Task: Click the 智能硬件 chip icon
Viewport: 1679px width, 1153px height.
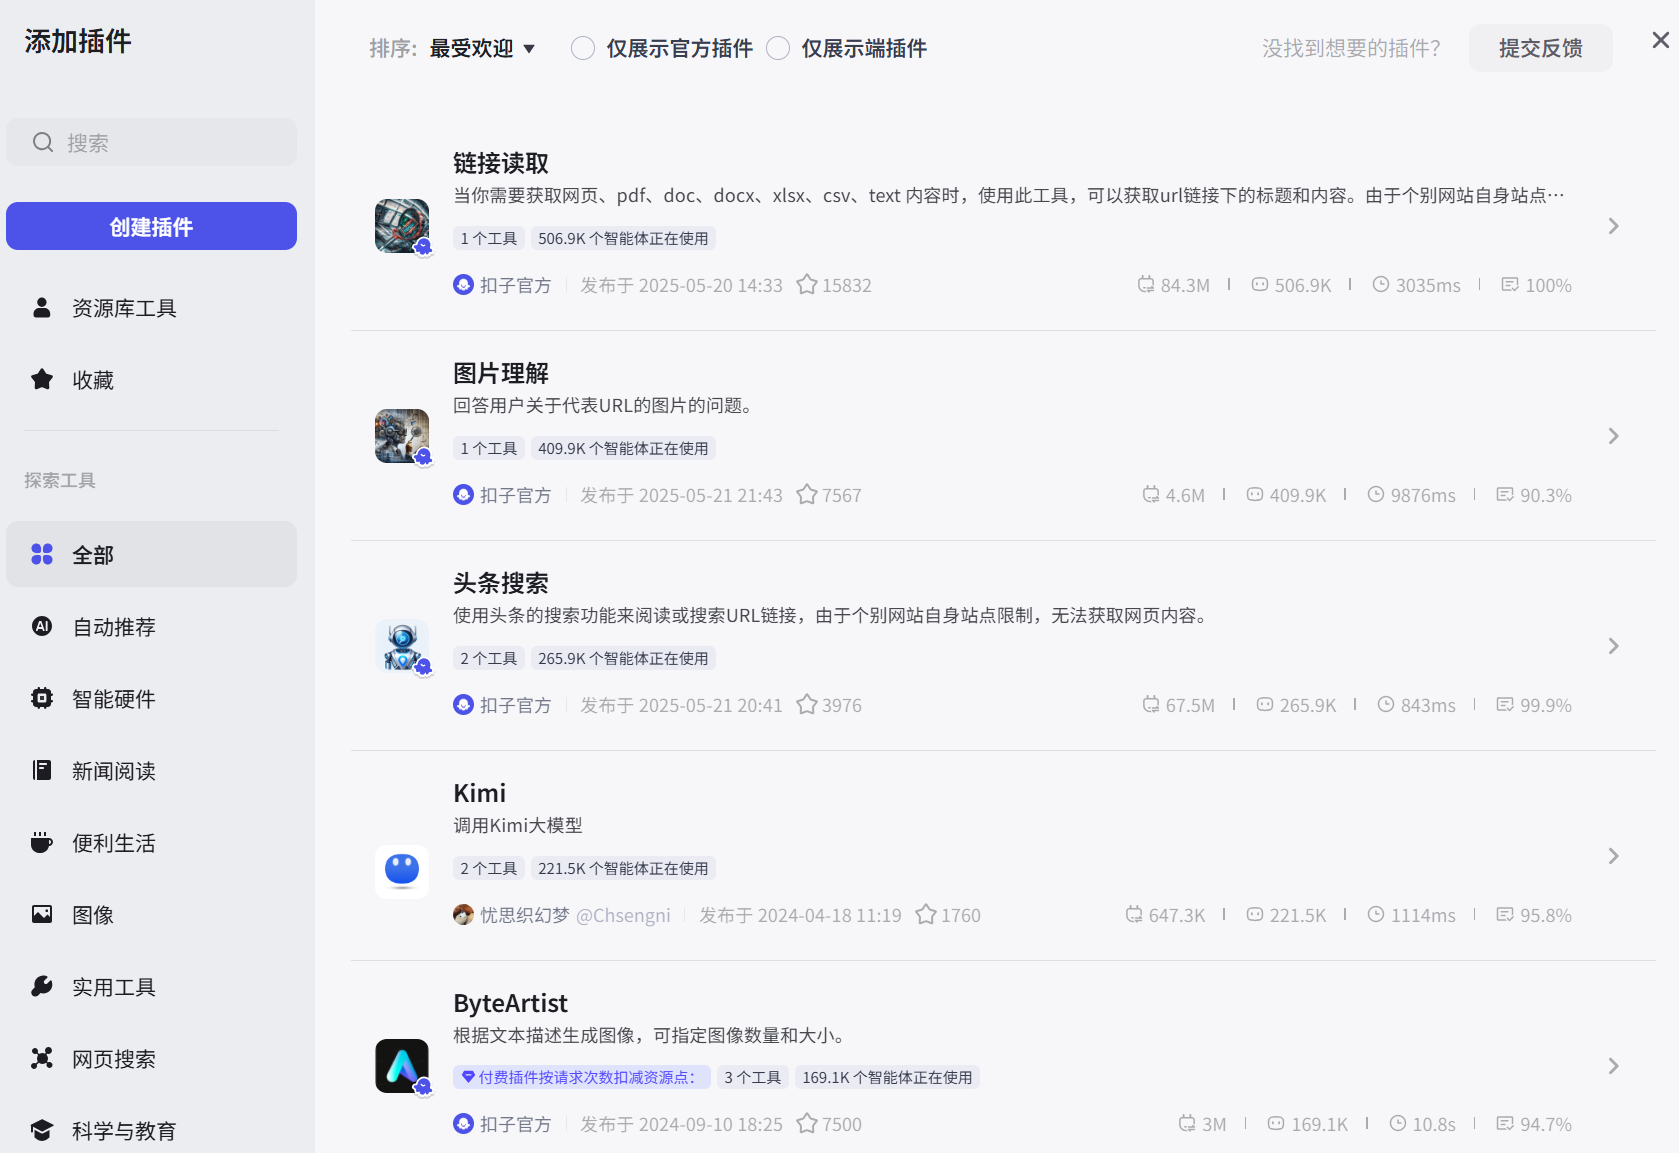Action: (x=42, y=698)
